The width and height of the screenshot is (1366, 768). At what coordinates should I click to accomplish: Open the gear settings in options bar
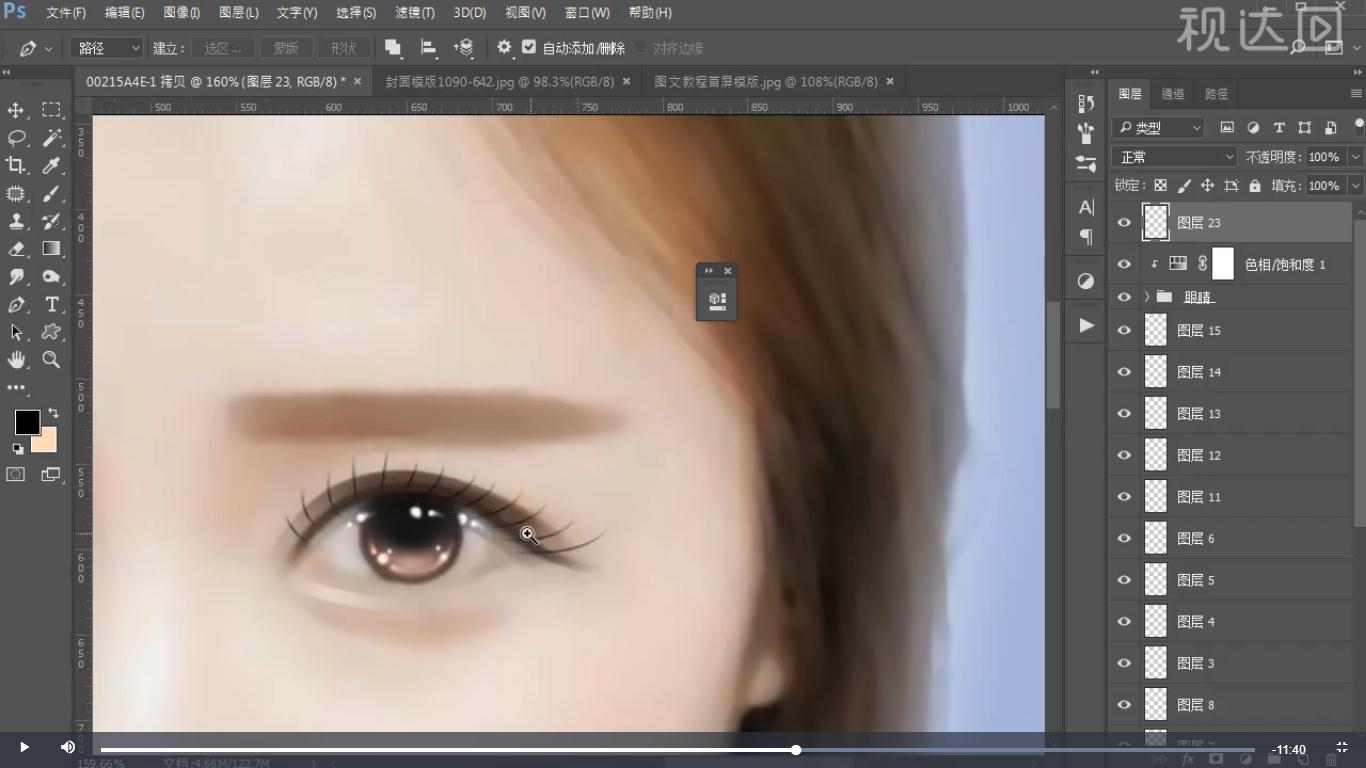click(x=504, y=48)
